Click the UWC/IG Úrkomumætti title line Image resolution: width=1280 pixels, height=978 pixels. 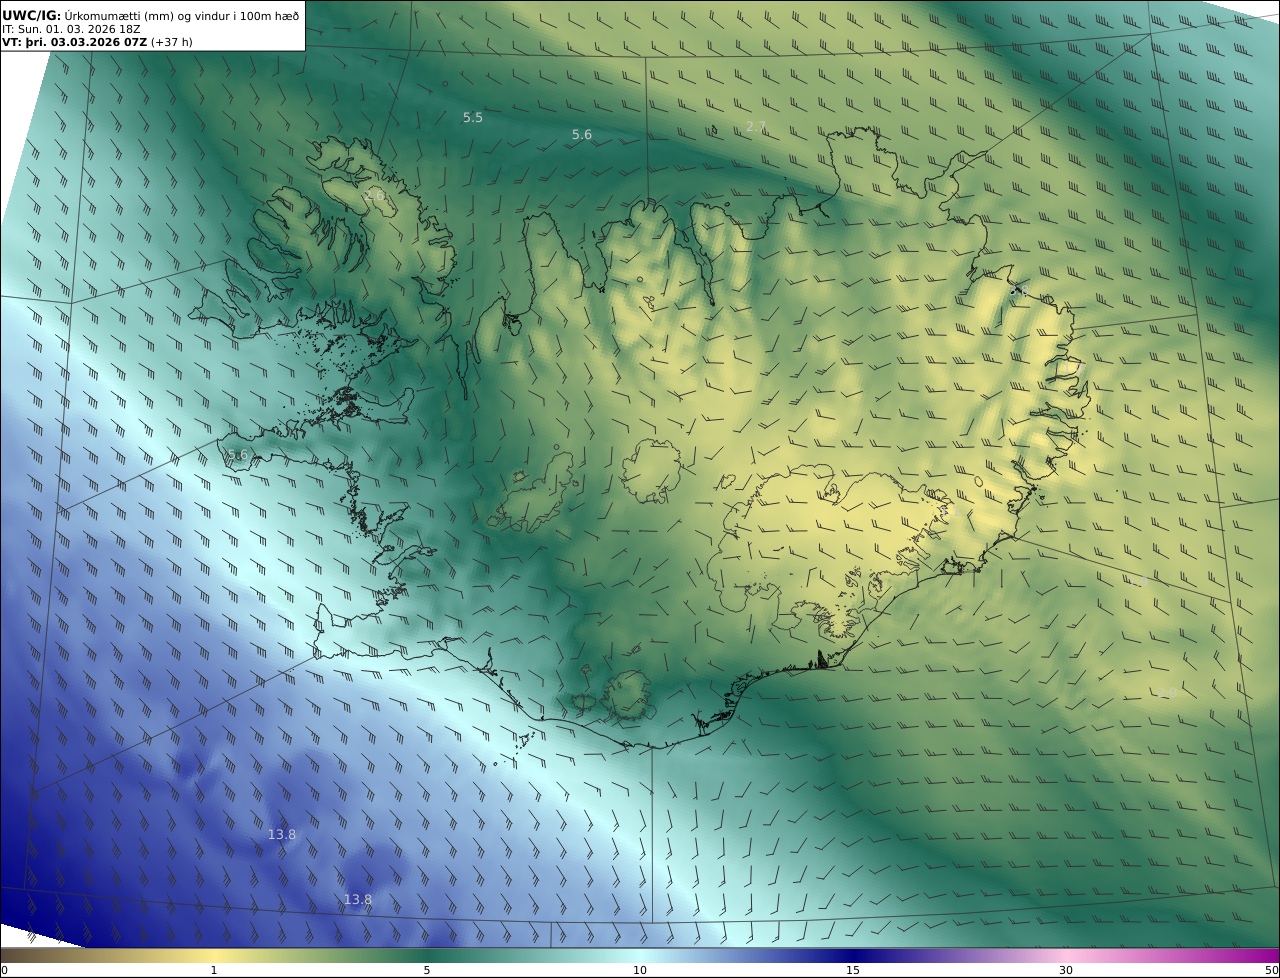pyautogui.click(x=151, y=15)
